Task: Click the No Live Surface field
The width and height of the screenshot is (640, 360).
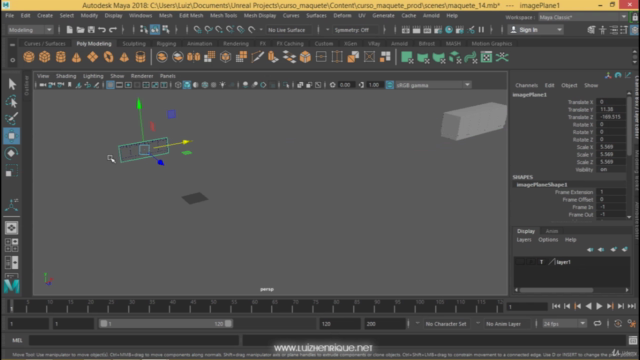Action: coord(287,30)
